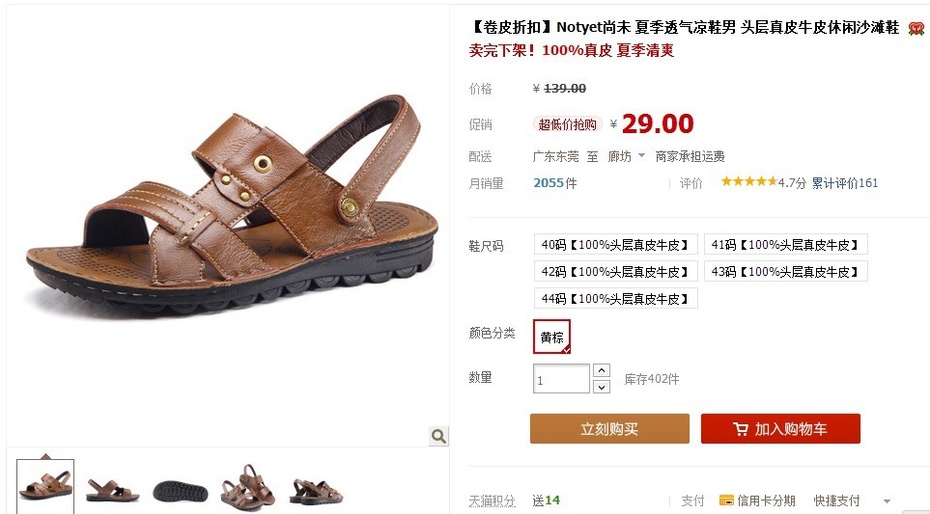Select the 黄棕 color option
Image resolution: width=930 pixels, height=514 pixels.
coord(552,337)
